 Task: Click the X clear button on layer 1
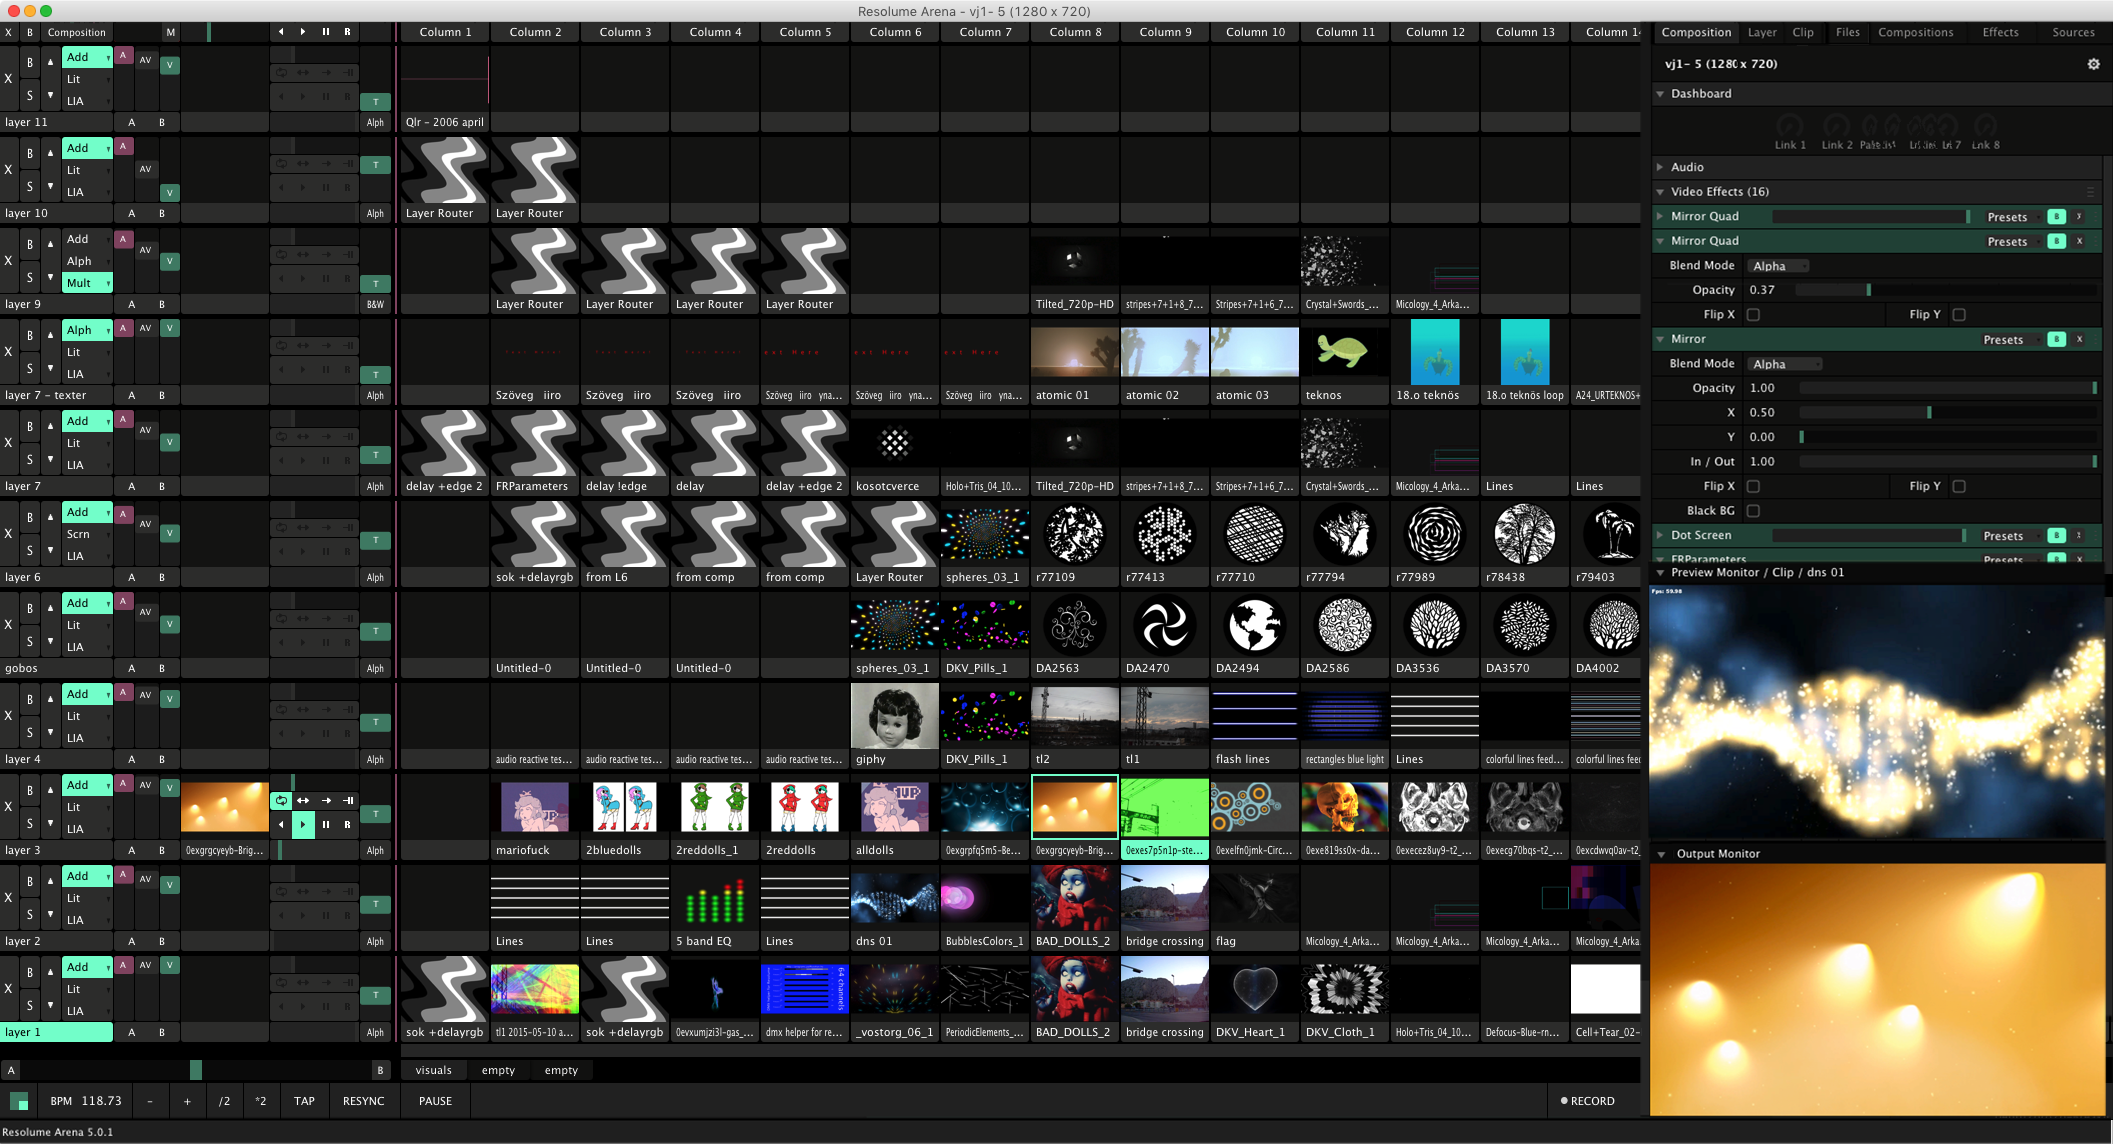[x=9, y=988]
